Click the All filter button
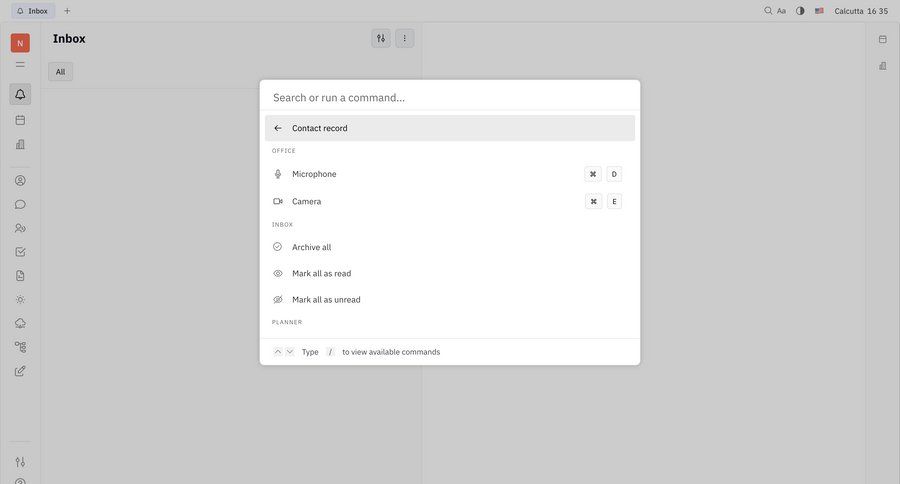Screen dimensions: 900x484 pos(60,72)
